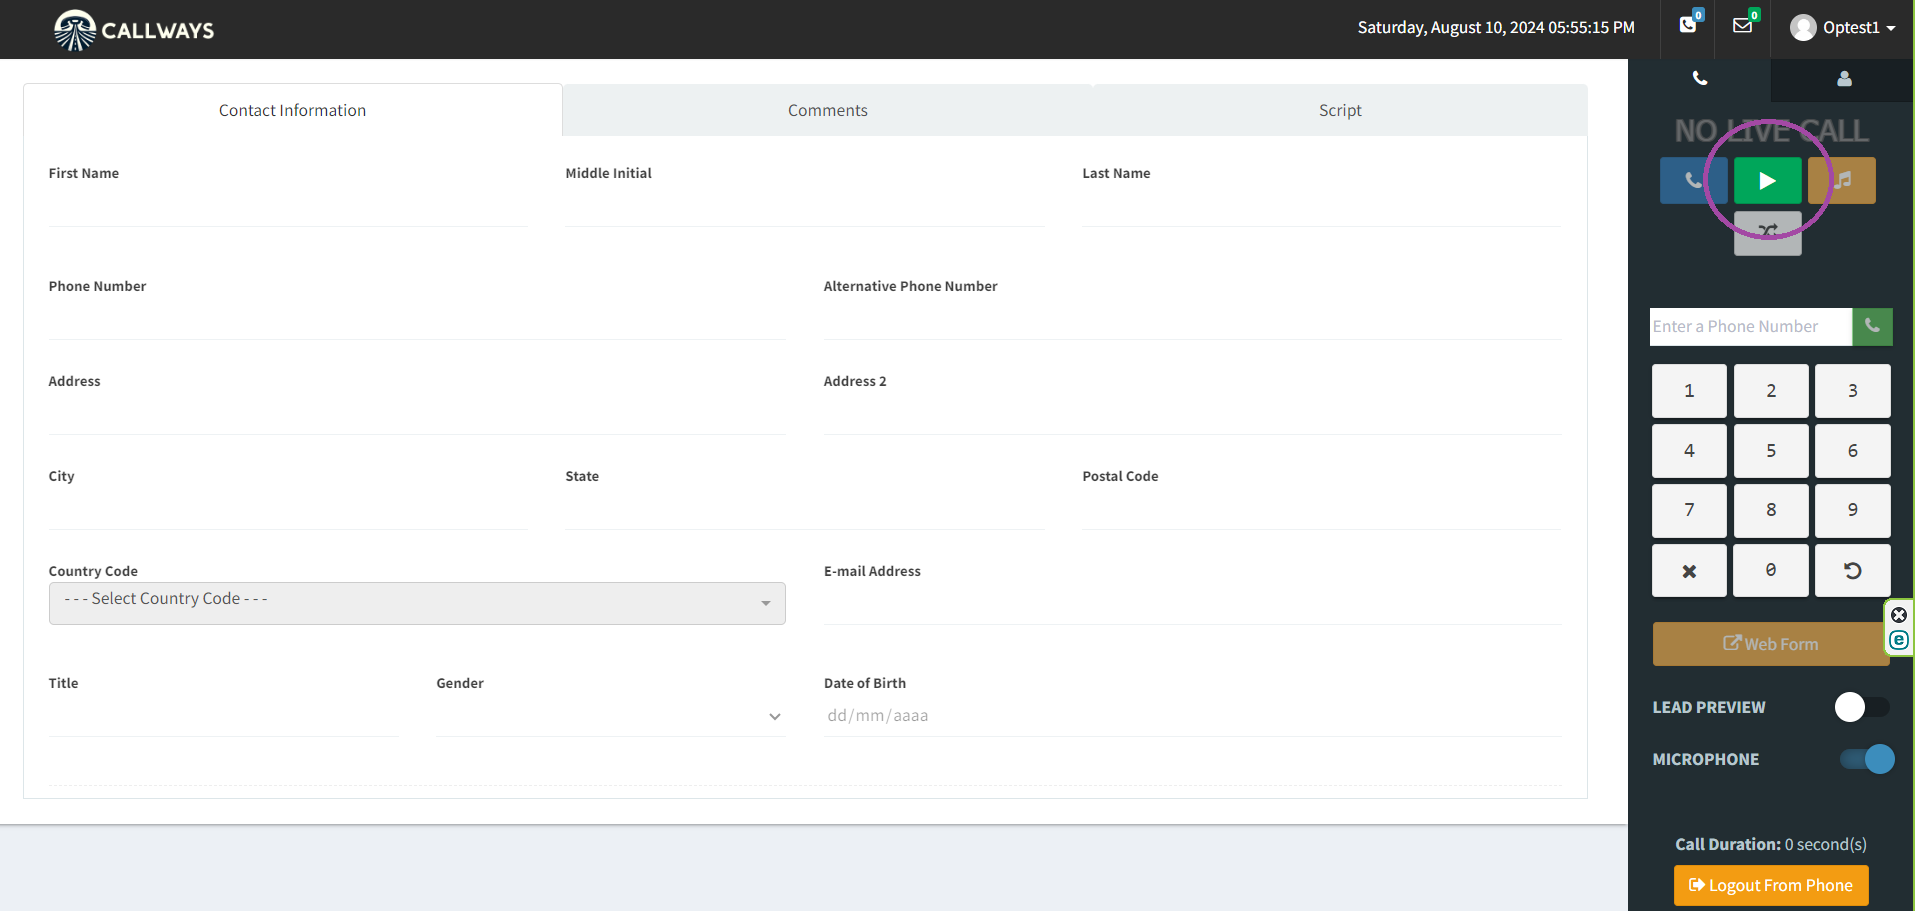Screen dimensions: 1915x911
Task: Click the Enter a Phone Number field
Action: [x=1751, y=326]
